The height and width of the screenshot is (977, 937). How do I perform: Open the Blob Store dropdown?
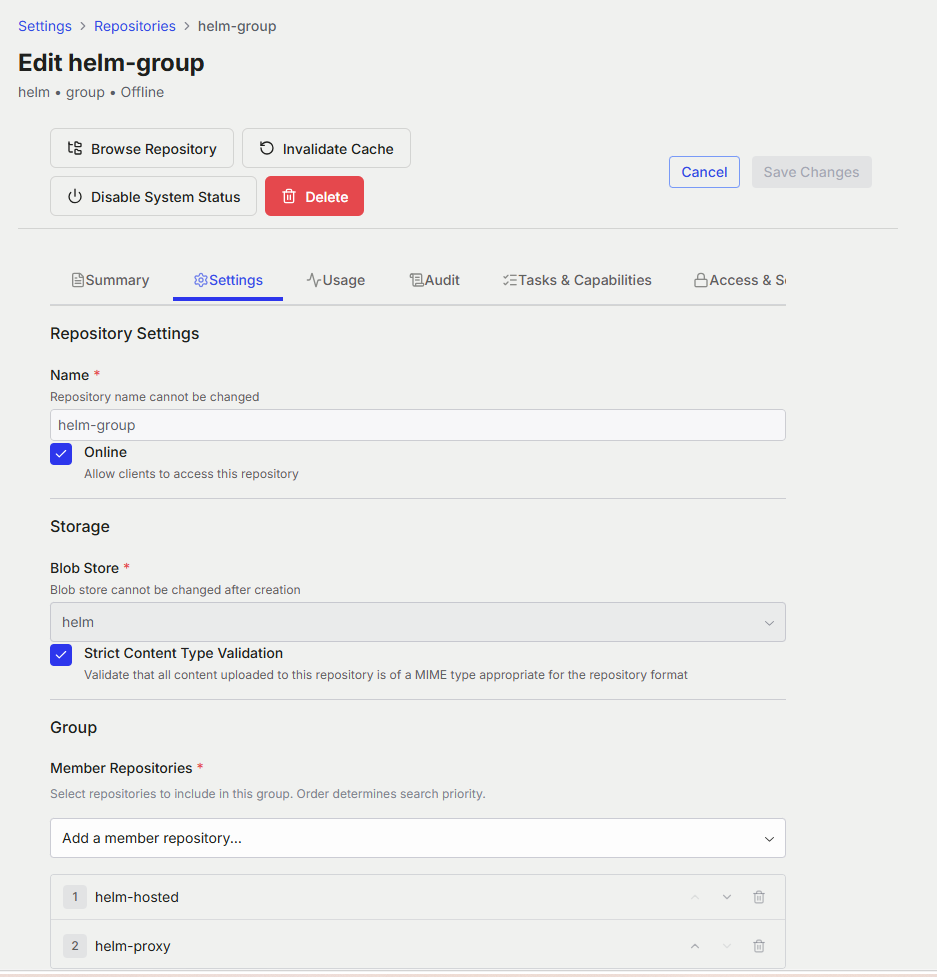[417, 622]
